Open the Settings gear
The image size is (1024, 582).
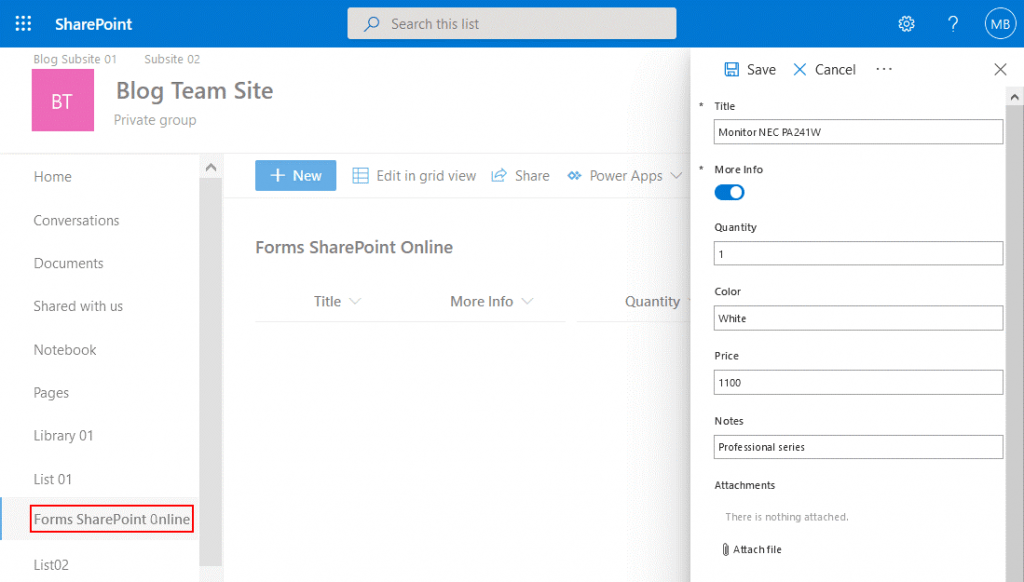906,23
